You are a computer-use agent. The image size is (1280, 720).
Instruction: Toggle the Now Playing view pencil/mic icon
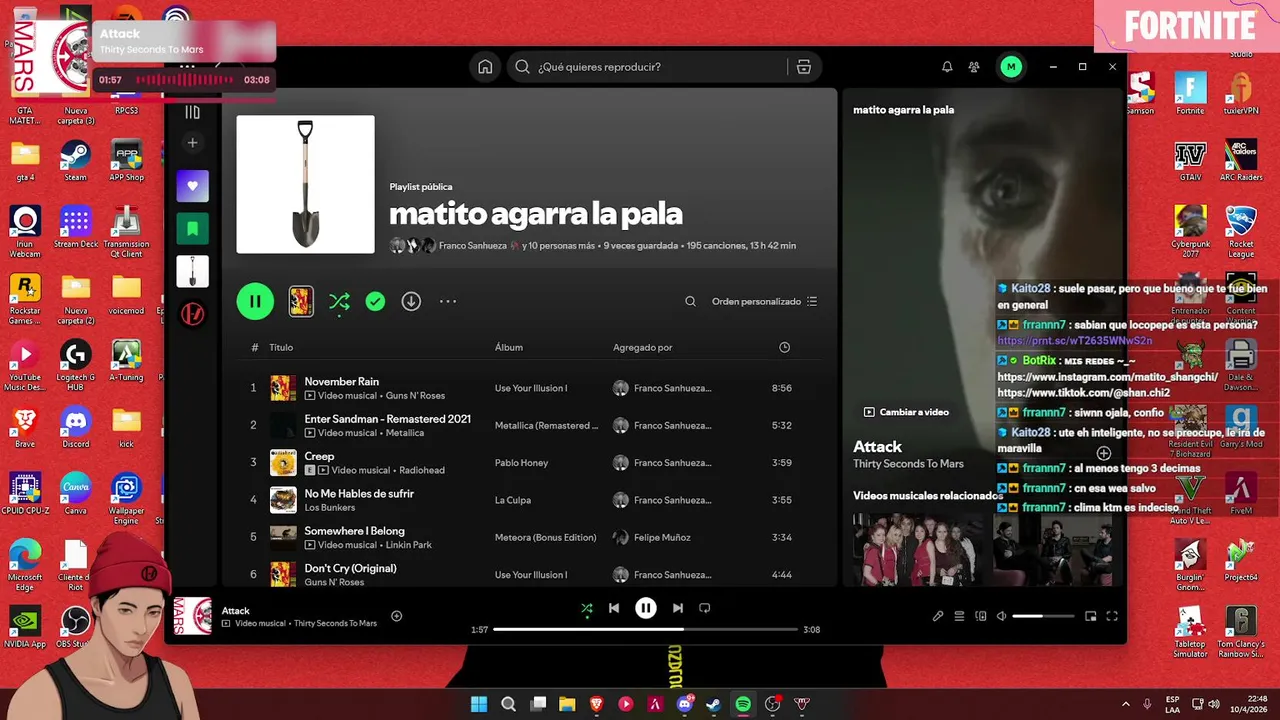point(938,616)
